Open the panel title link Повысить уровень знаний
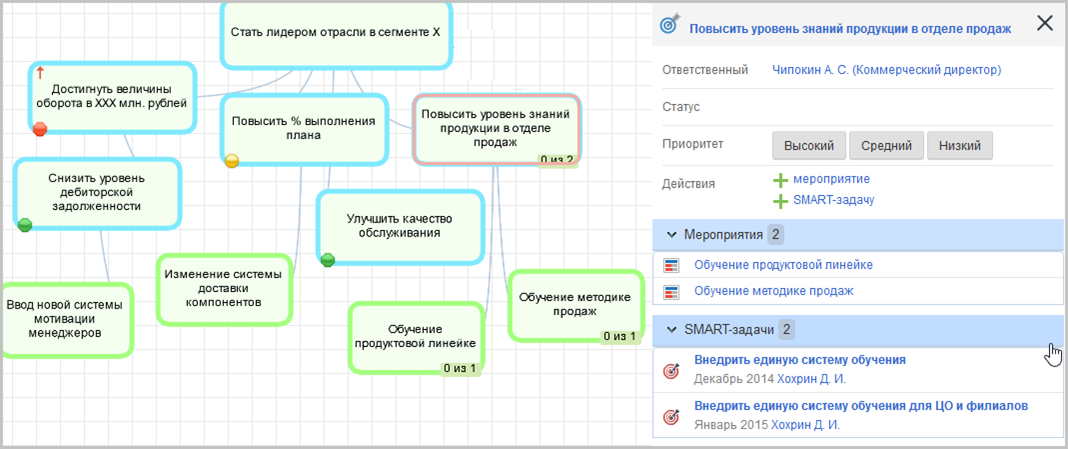The image size is (1068, 449). pos(851,29)
